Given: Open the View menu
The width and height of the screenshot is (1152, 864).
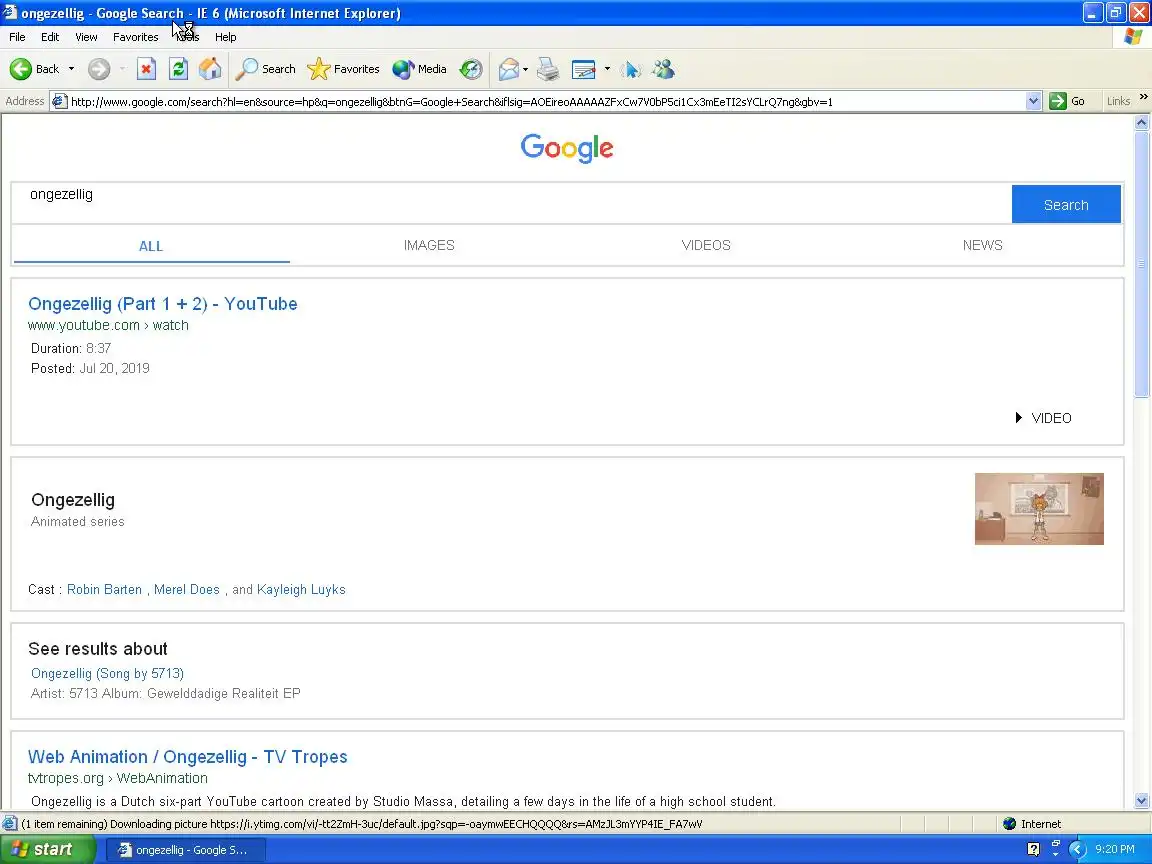Looking at the screenshot, I should 86,37.
